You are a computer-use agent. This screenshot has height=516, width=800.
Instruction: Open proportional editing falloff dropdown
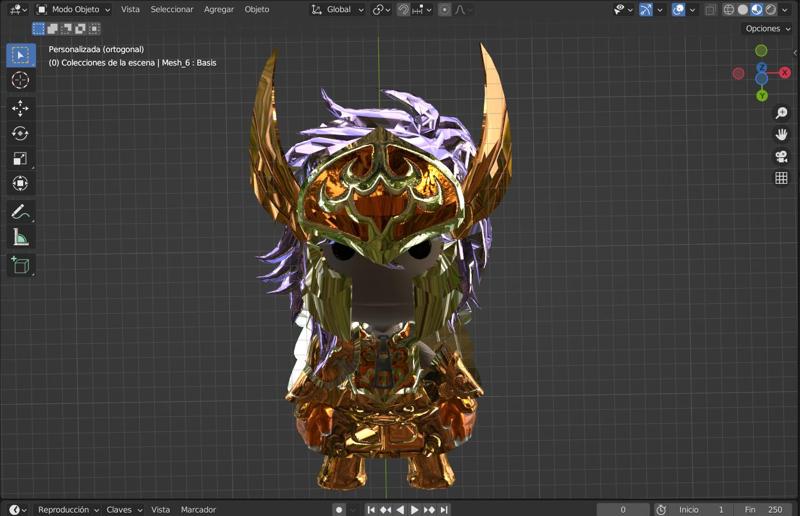[462, 9]
